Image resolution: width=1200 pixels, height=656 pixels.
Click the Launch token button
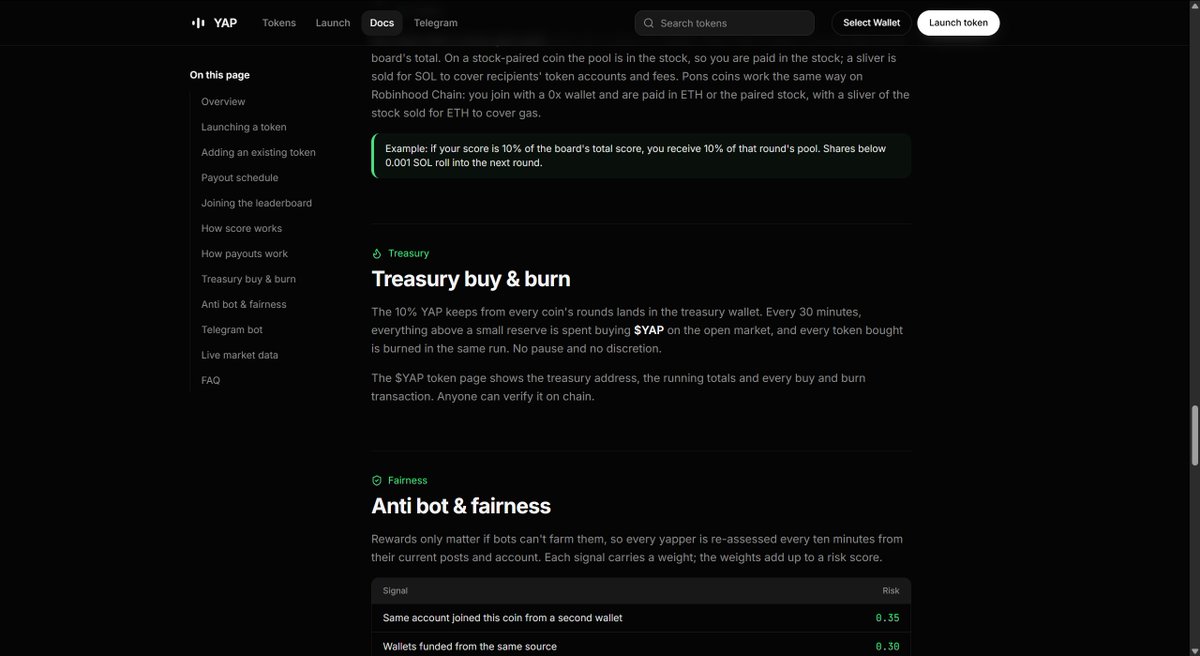(x=959, y=23)
